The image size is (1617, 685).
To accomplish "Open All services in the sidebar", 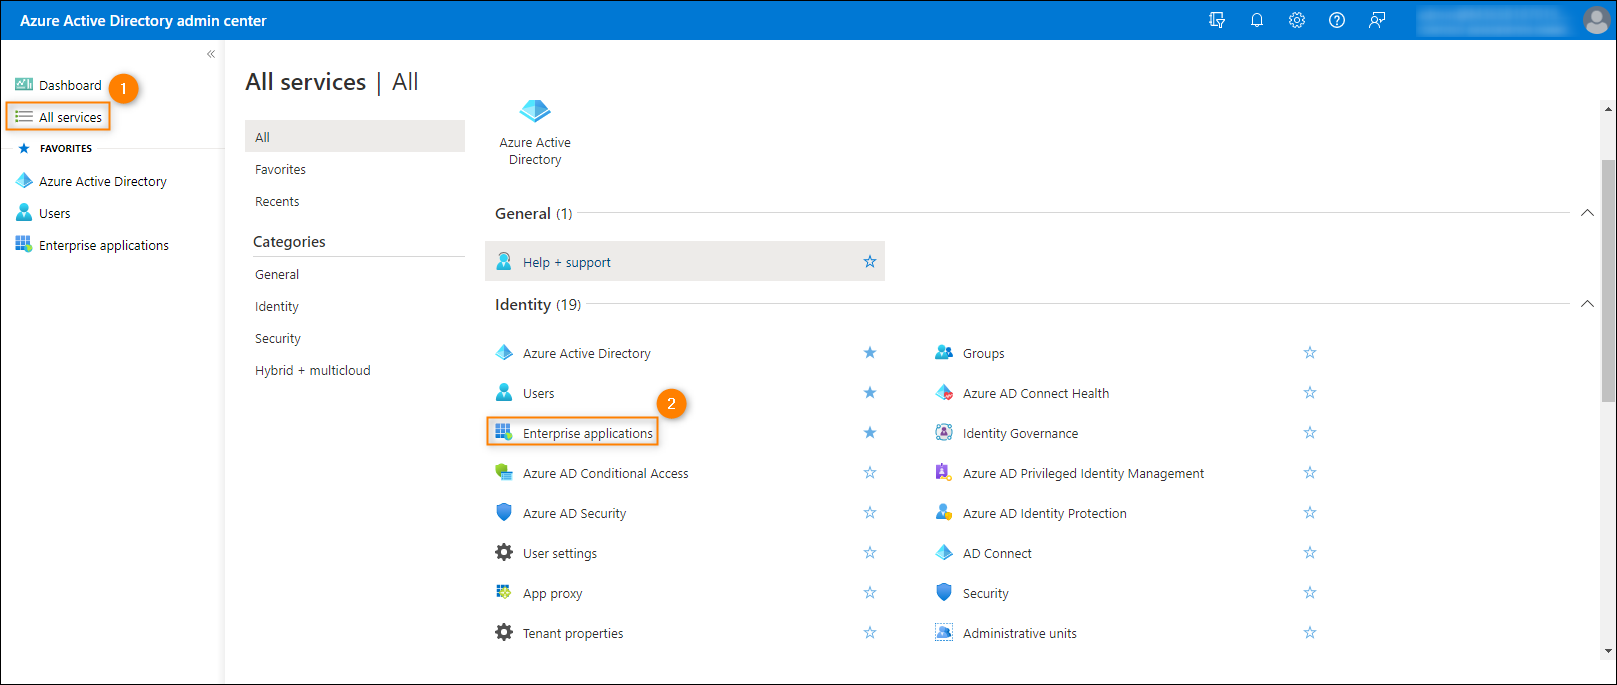I will [x=58, y=117].
